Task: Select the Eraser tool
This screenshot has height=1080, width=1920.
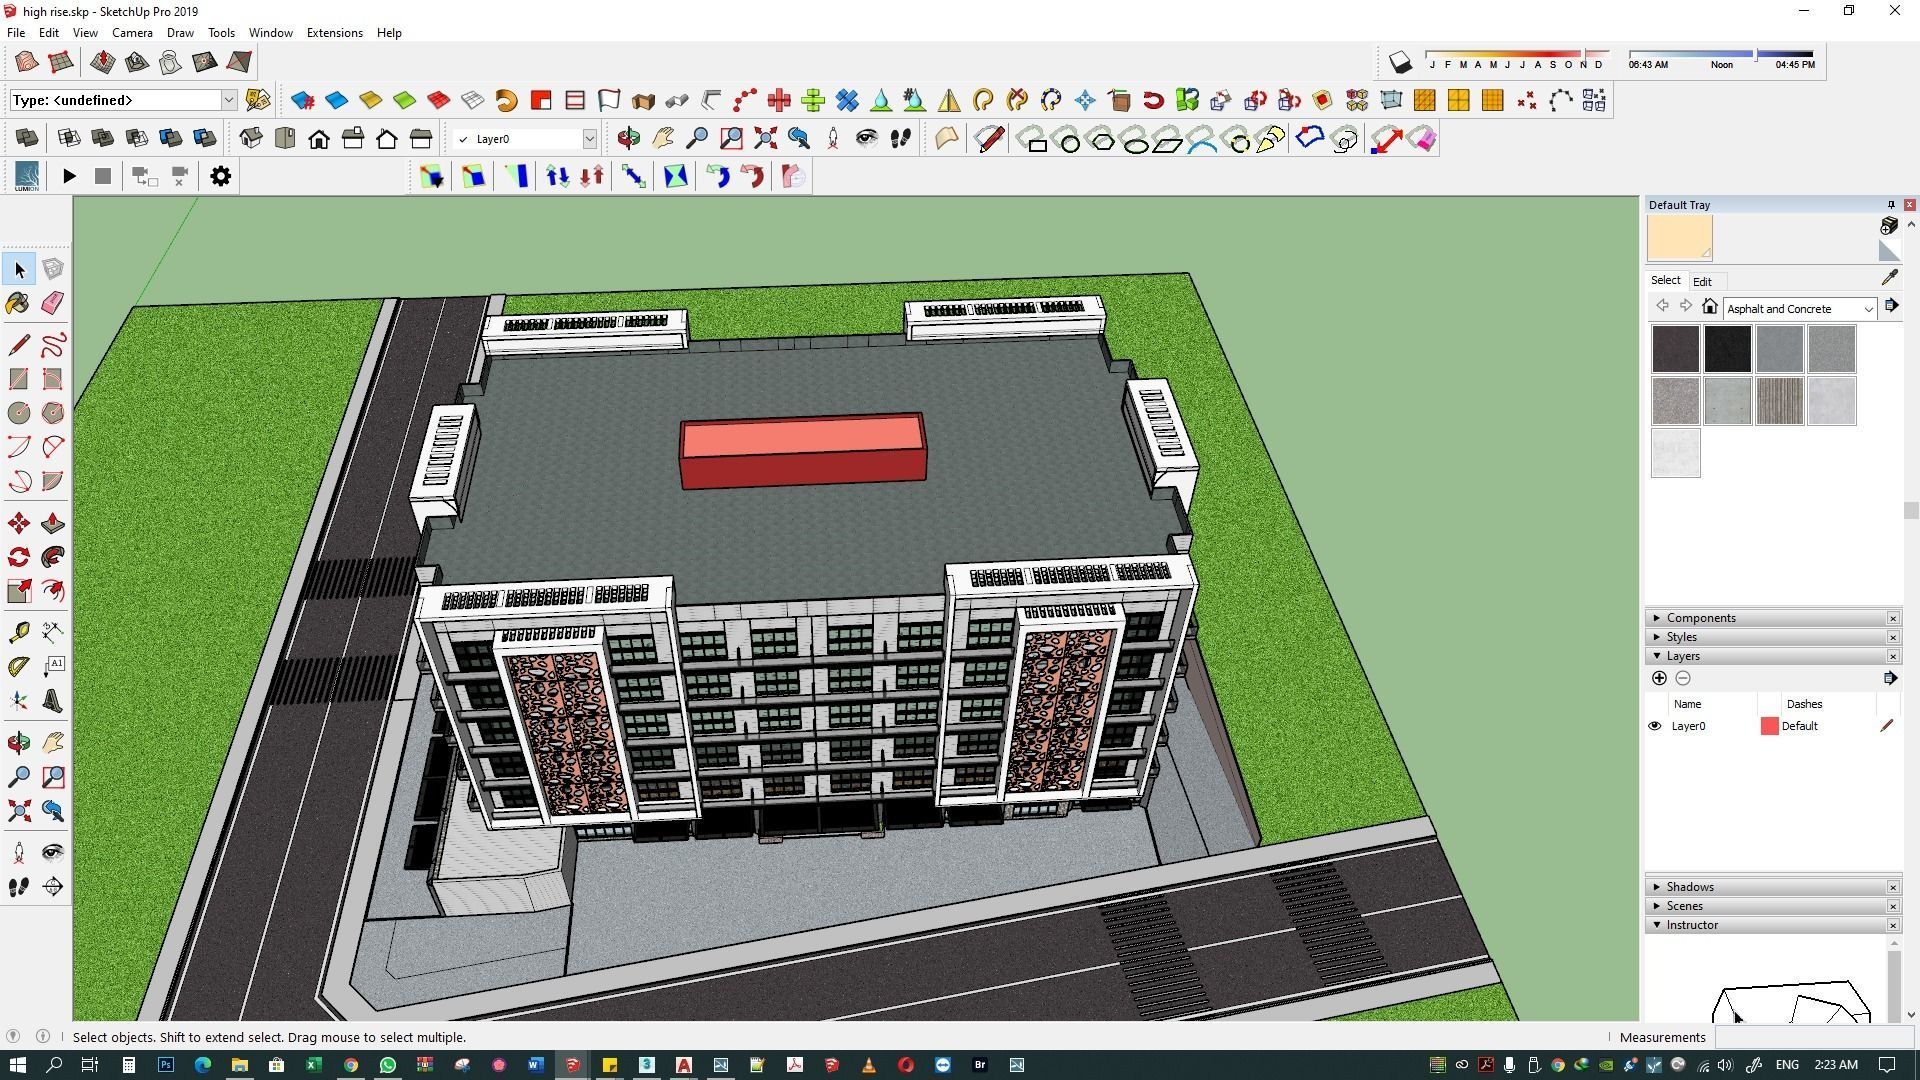Action: 53,303
